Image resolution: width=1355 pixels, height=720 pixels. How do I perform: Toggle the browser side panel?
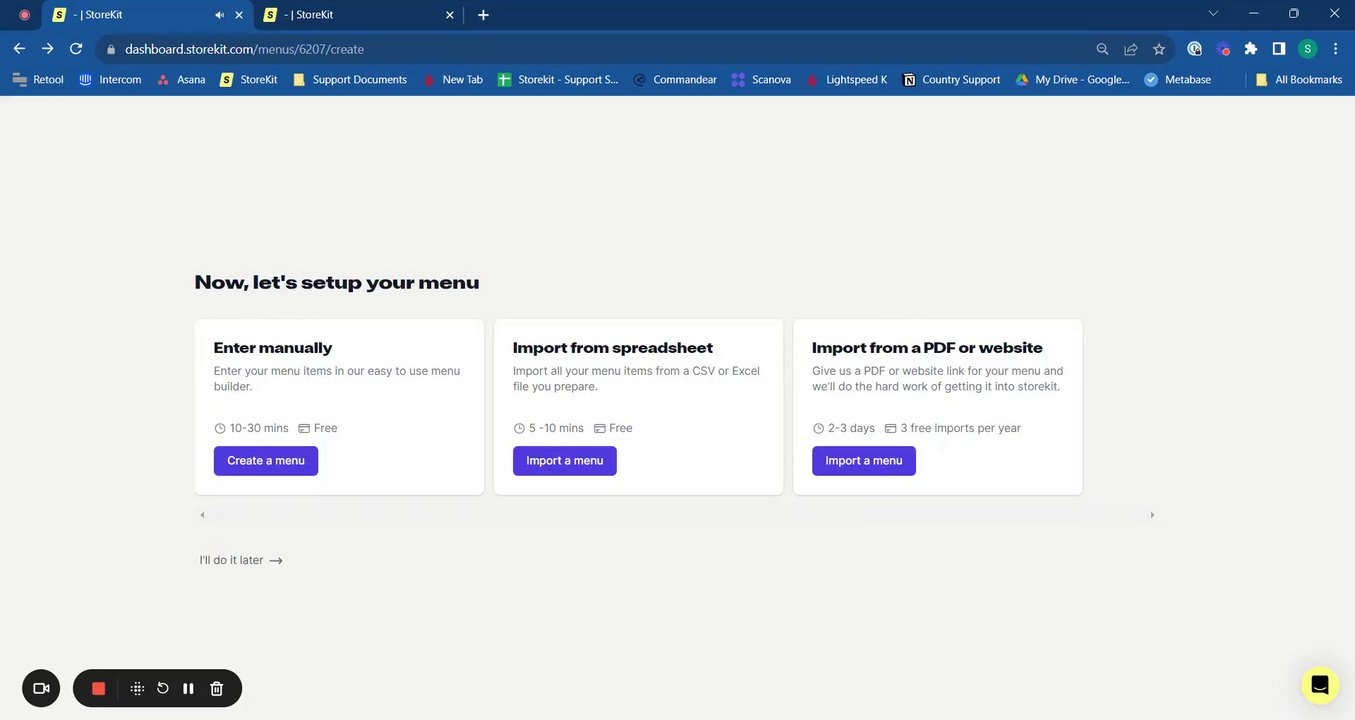[1278, 48]
